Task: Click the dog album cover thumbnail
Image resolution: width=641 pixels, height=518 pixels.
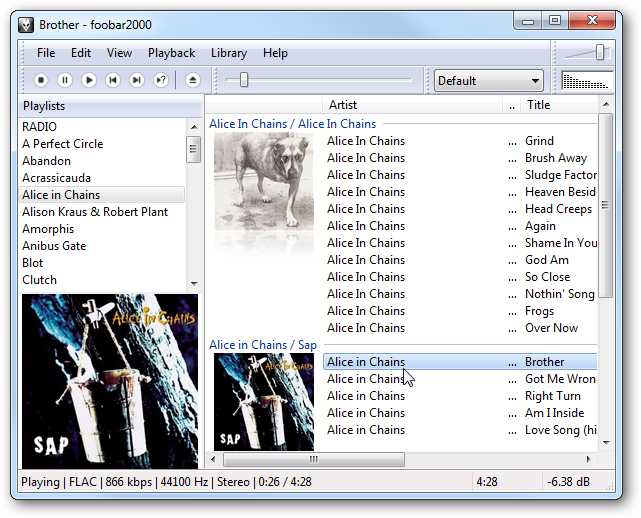Action: [264, 182]
